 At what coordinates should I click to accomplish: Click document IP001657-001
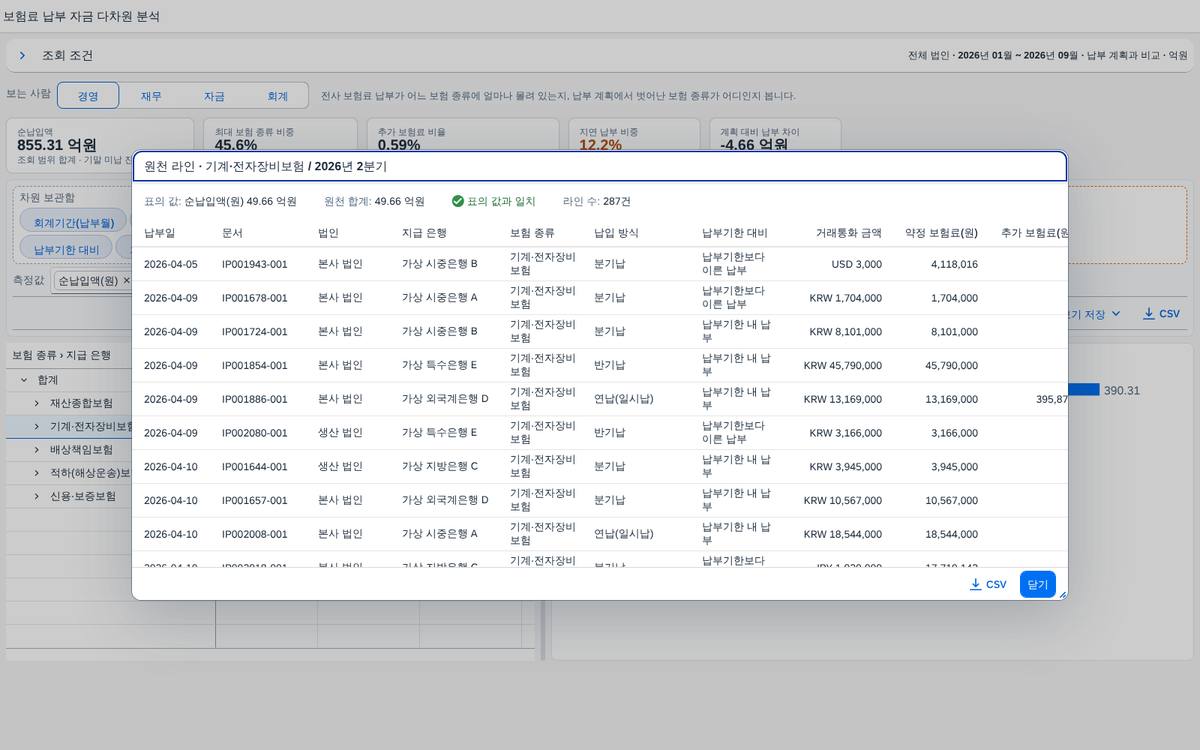coord(255,500)
